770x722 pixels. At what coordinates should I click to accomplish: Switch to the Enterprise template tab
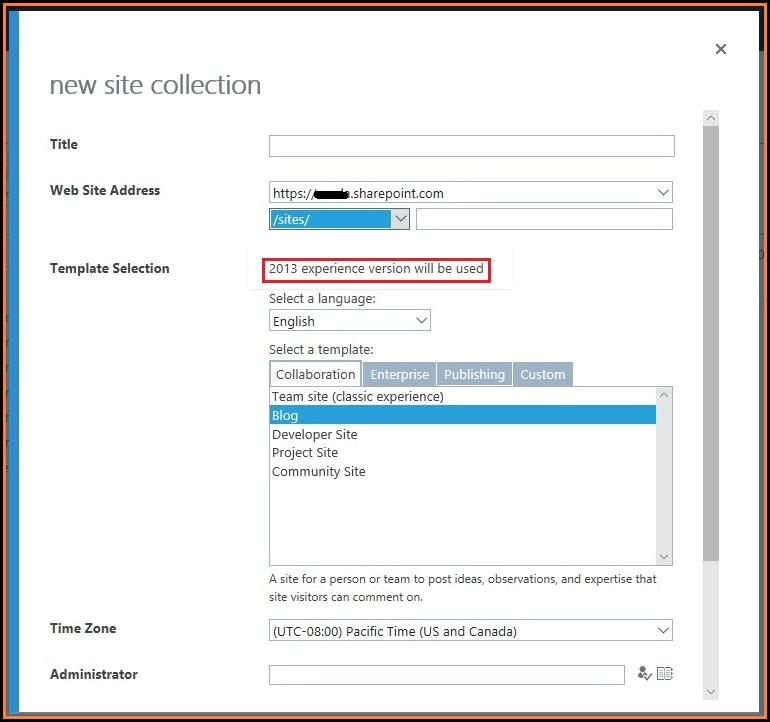[399, 375]
